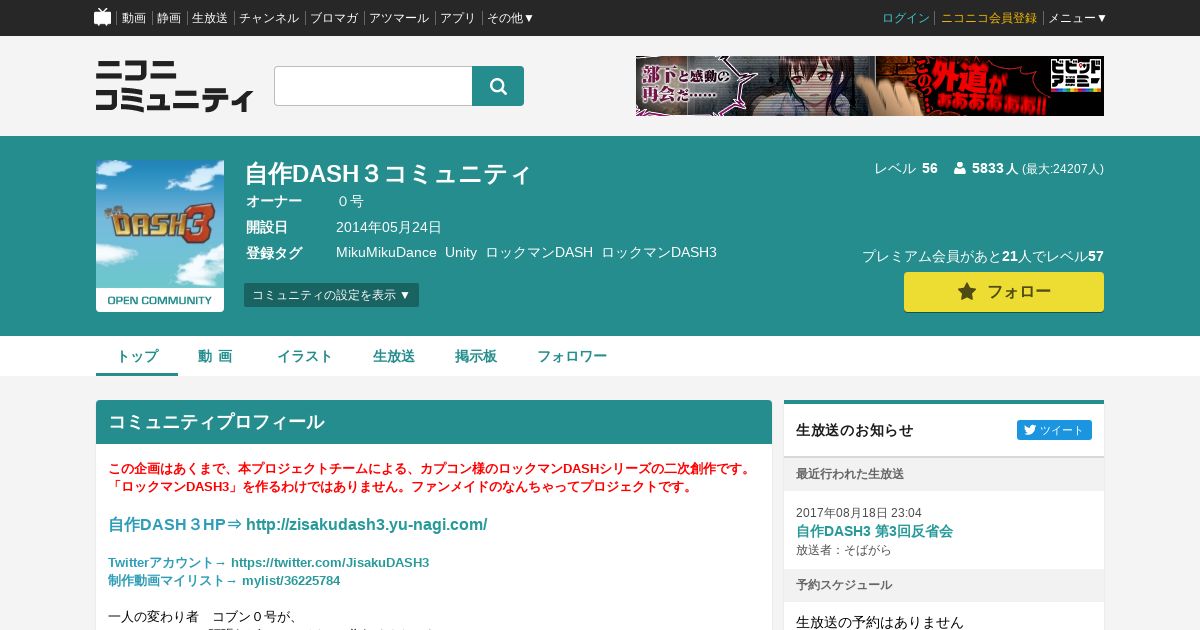Click the ニコニコ会員登録 link
Image resolution: width=1200 pixels, height=630 pixels.
click(989, 18)
